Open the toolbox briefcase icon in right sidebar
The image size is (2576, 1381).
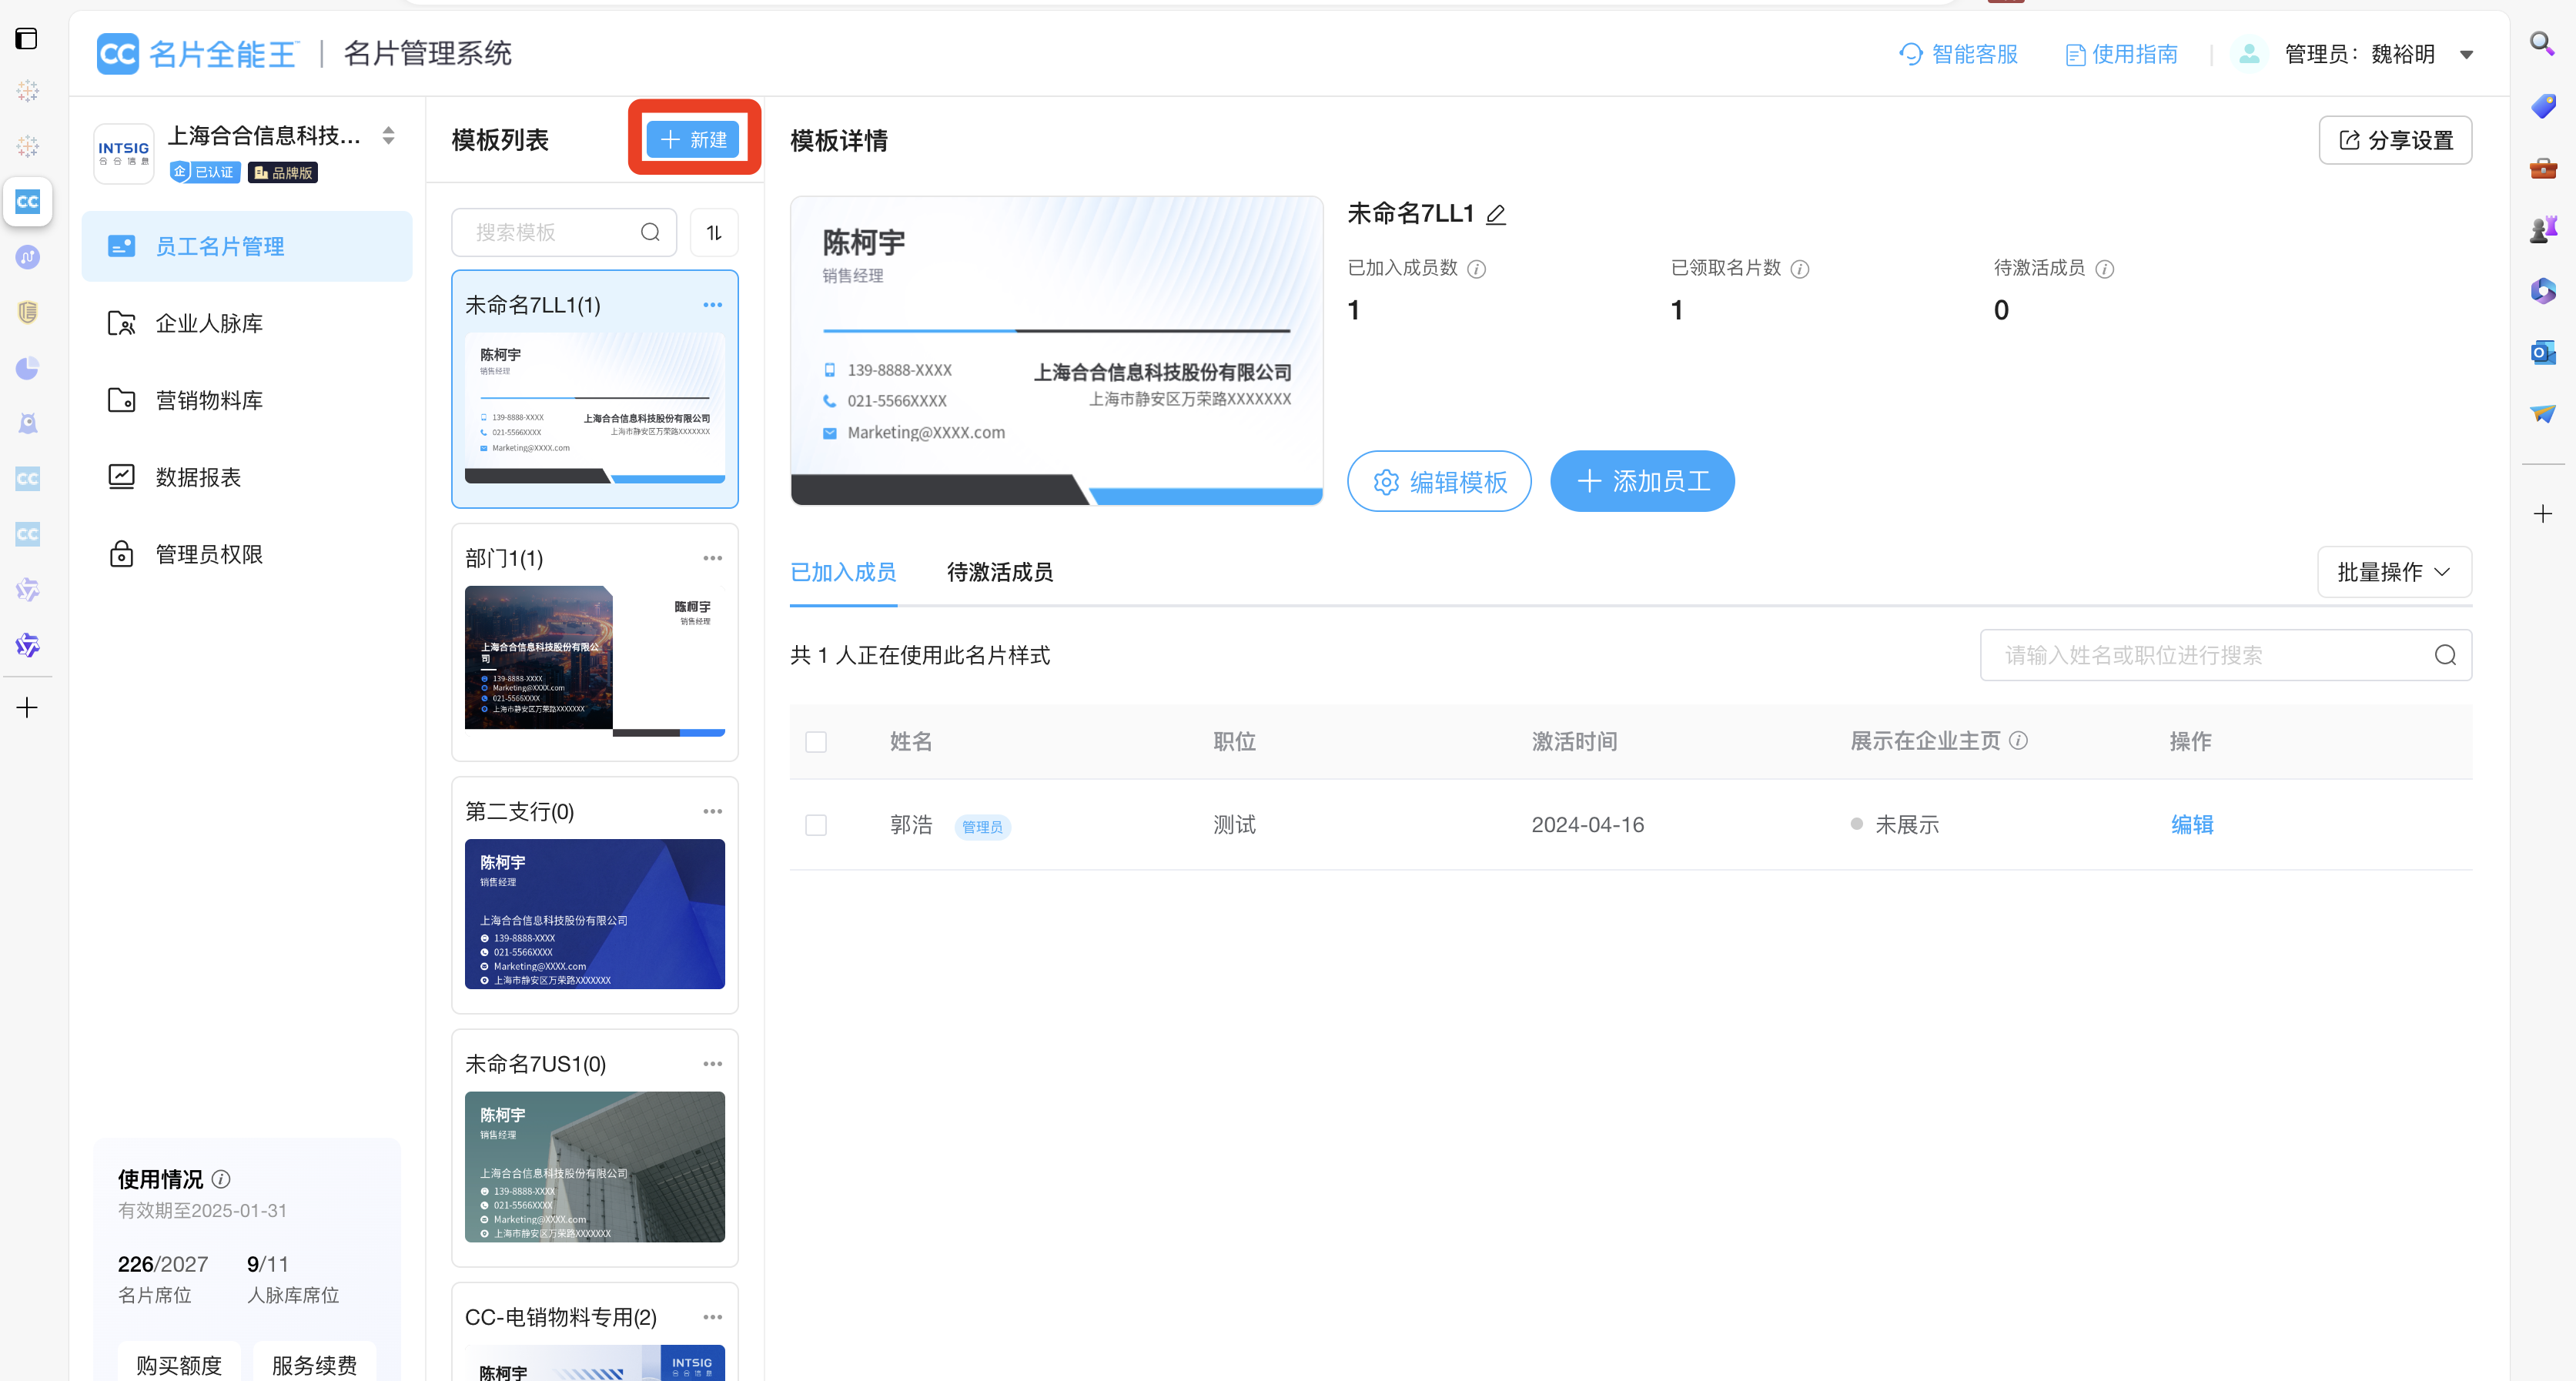coord(2543,167)
